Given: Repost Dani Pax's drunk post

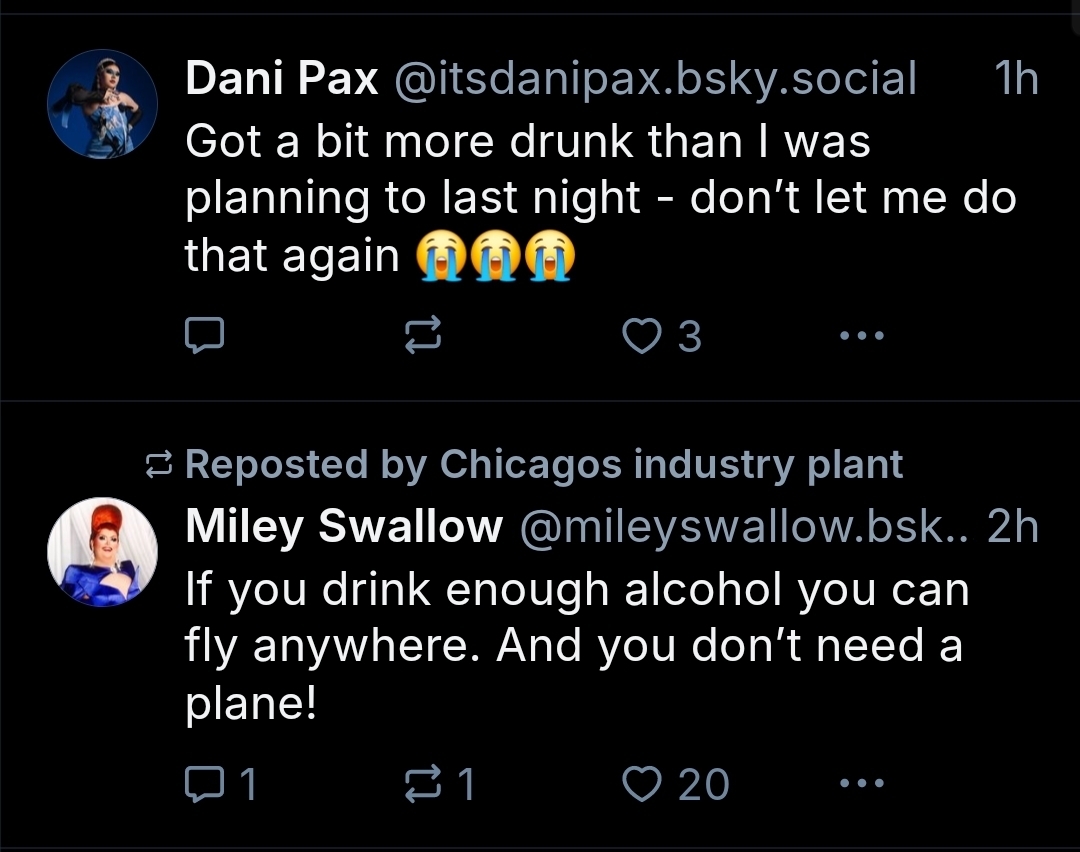Looking at the screenshot, I should point(421,337).
